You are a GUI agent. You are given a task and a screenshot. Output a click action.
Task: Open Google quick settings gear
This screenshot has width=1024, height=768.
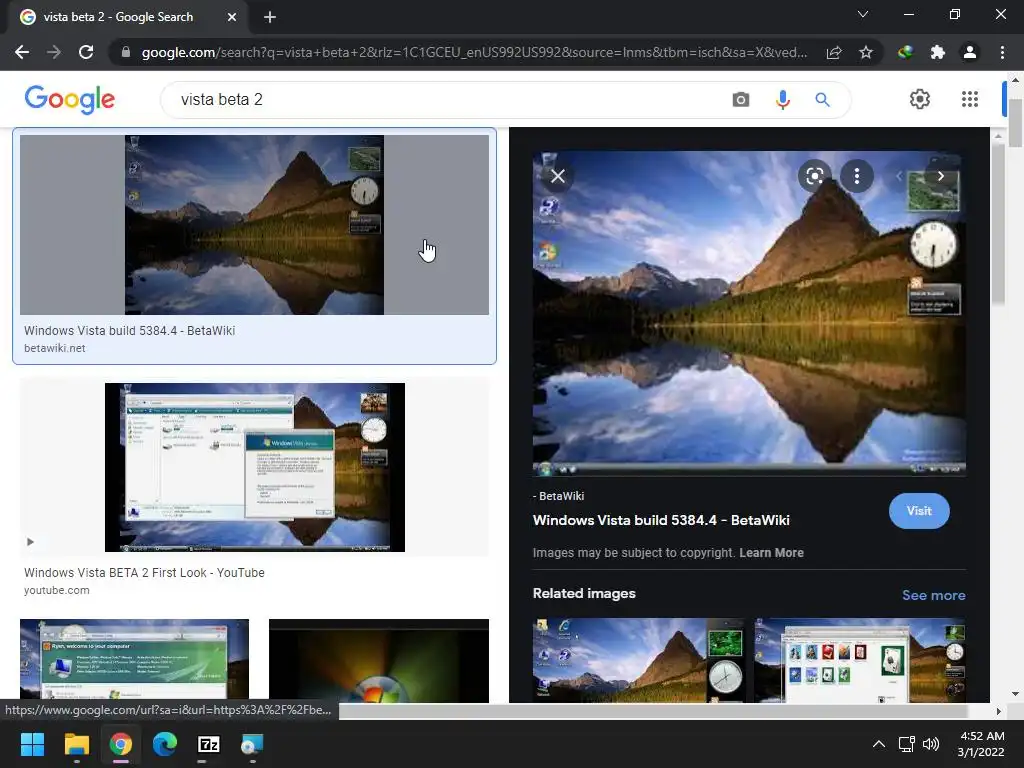[x=920, y=99]
